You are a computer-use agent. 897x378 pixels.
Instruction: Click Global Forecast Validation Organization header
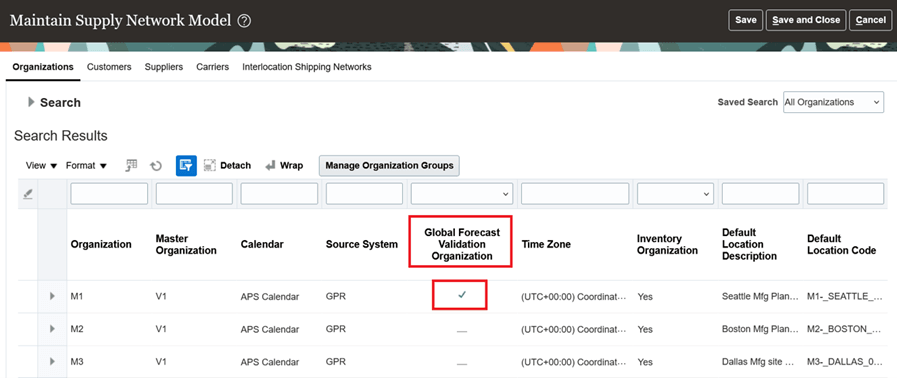(x=462, y=244)
